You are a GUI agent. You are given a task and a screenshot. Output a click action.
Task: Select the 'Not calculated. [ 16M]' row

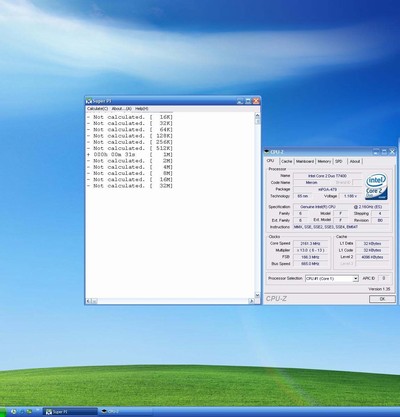point(130,179)
